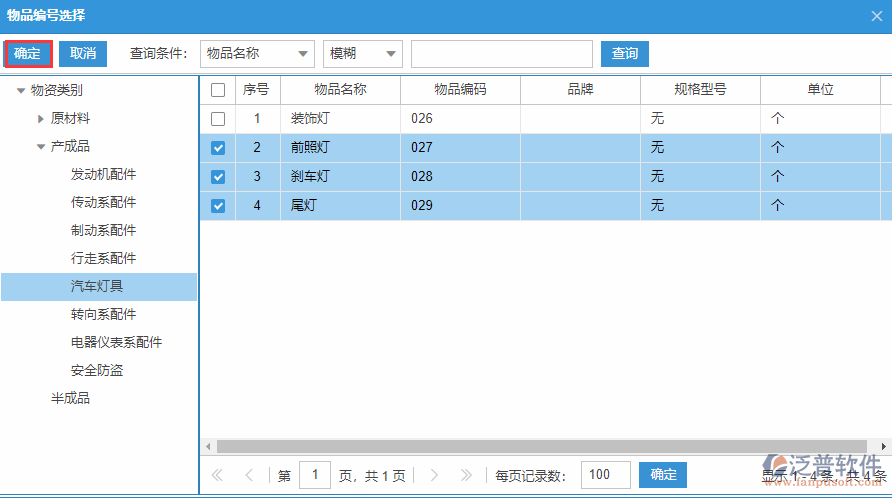Close the 物品编号选择 dialog
892x498 pixels.
click(877, 16)
